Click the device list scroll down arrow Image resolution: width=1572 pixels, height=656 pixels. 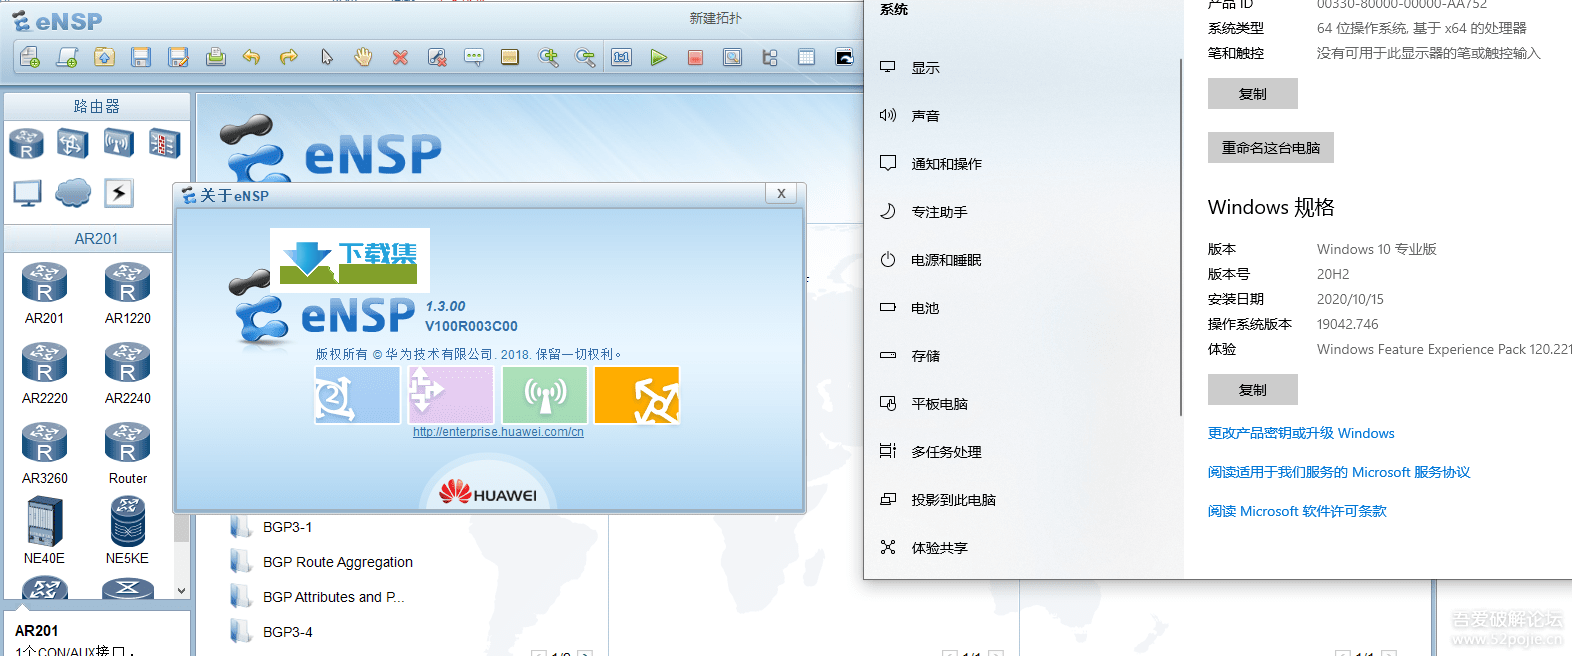point(181,590)
